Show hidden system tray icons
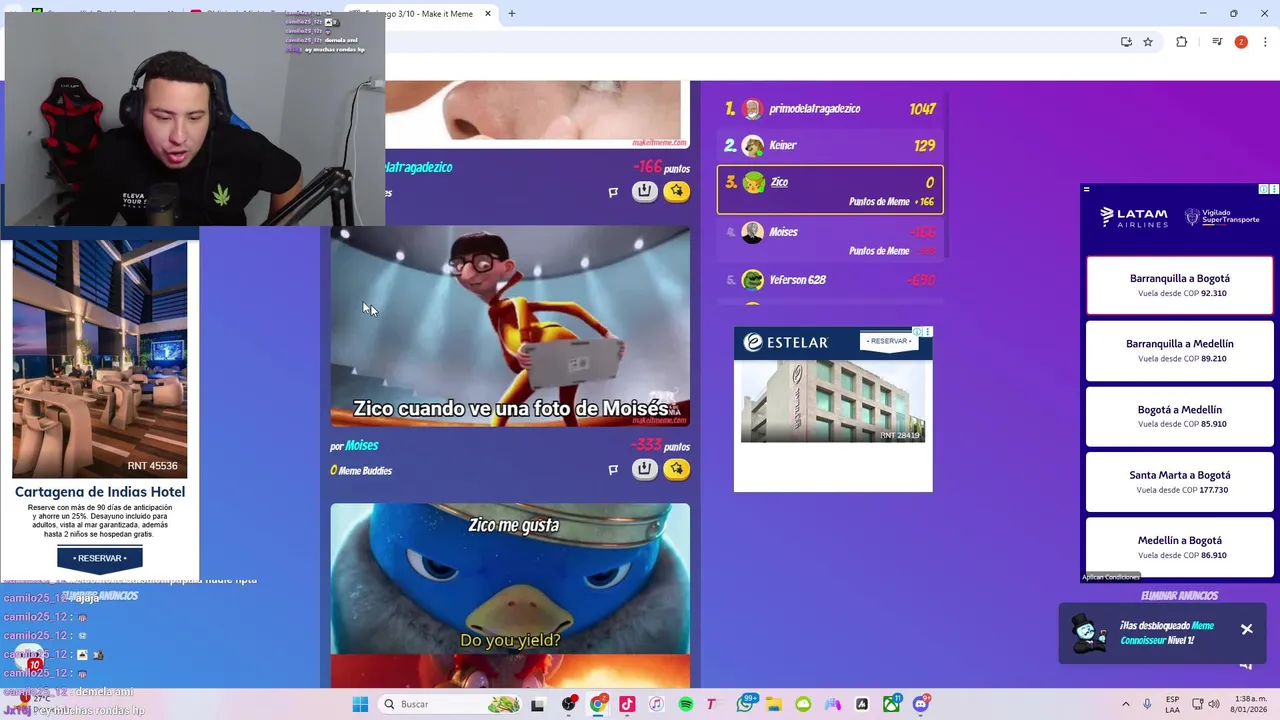 (x=1126, y=704)
